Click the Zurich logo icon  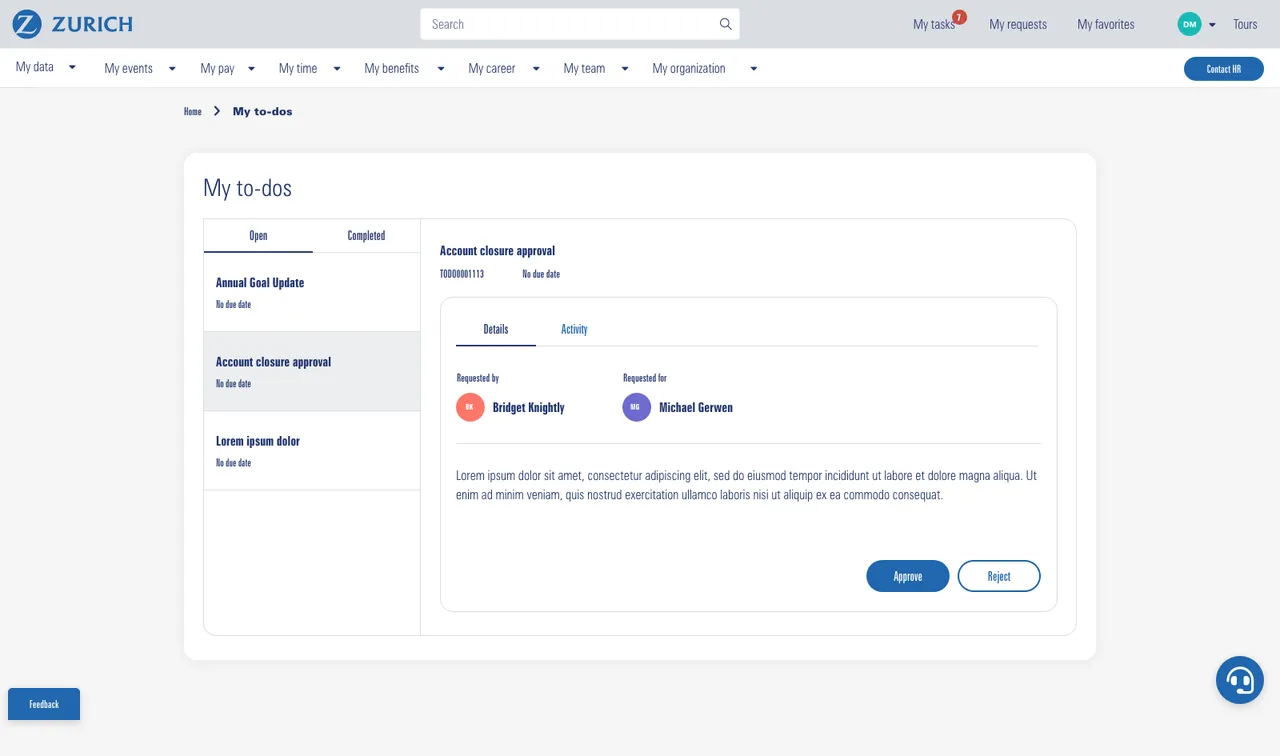[27, 24]
